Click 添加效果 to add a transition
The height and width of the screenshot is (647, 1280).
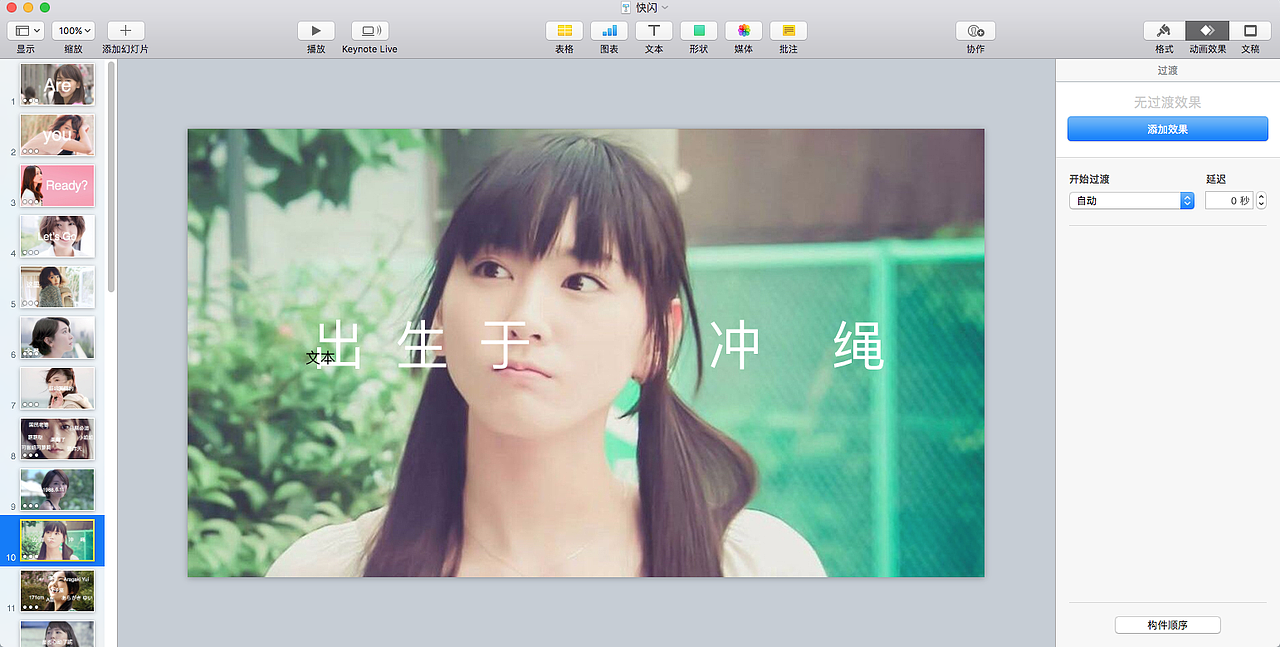point(1167,128)
